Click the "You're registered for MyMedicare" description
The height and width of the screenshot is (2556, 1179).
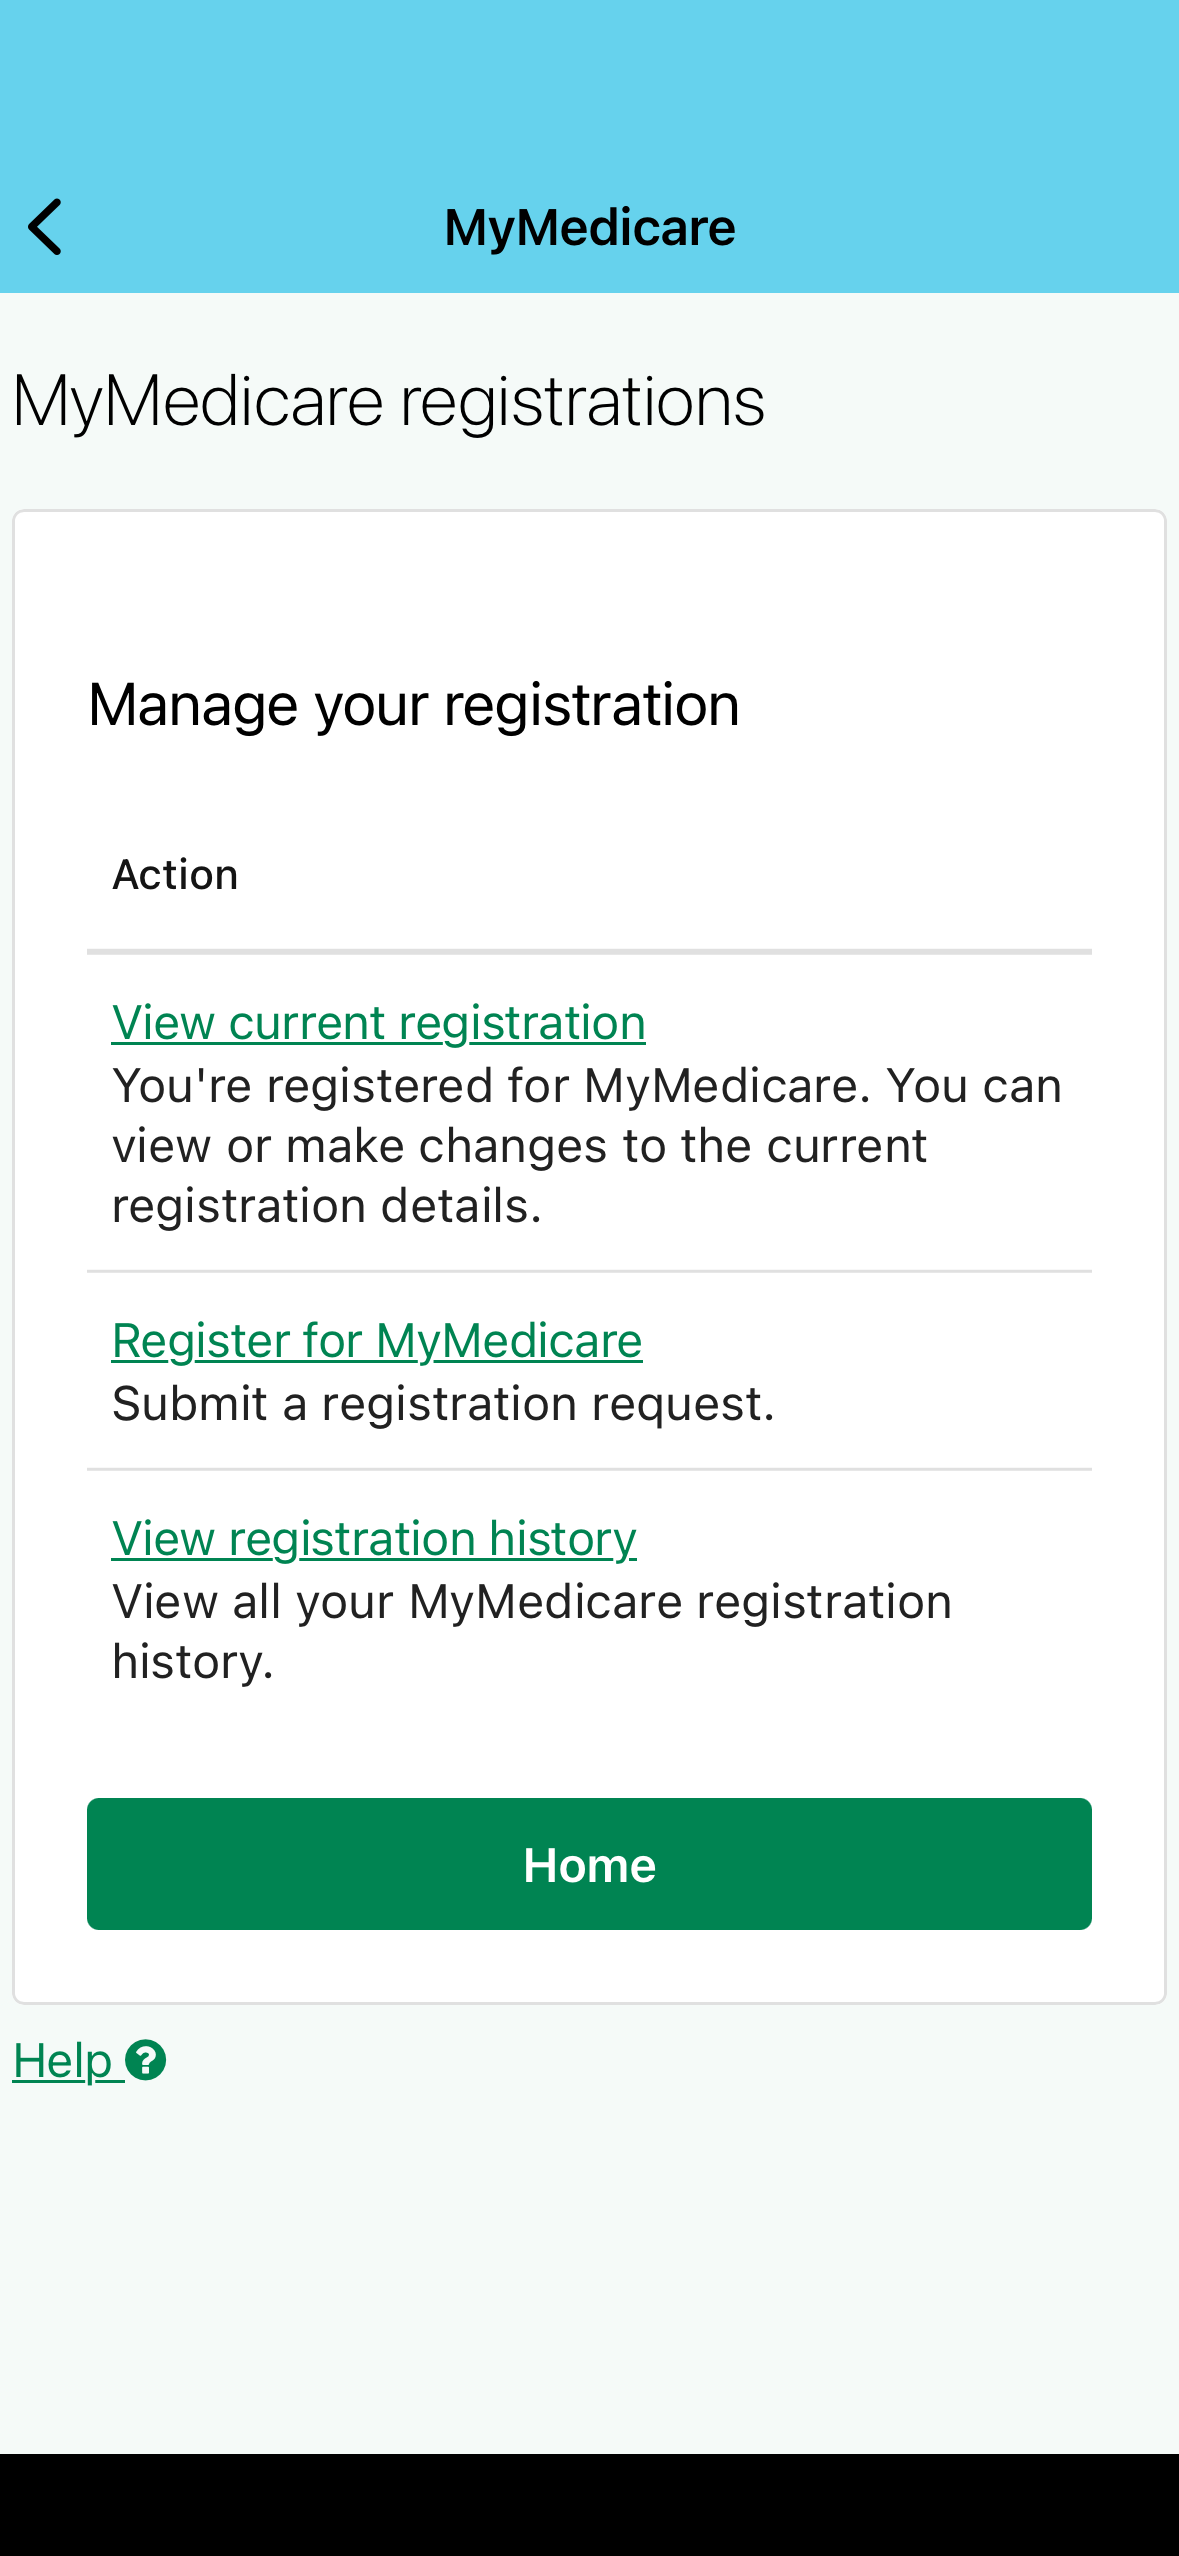pyautogui.click(x=586, y=1086)
